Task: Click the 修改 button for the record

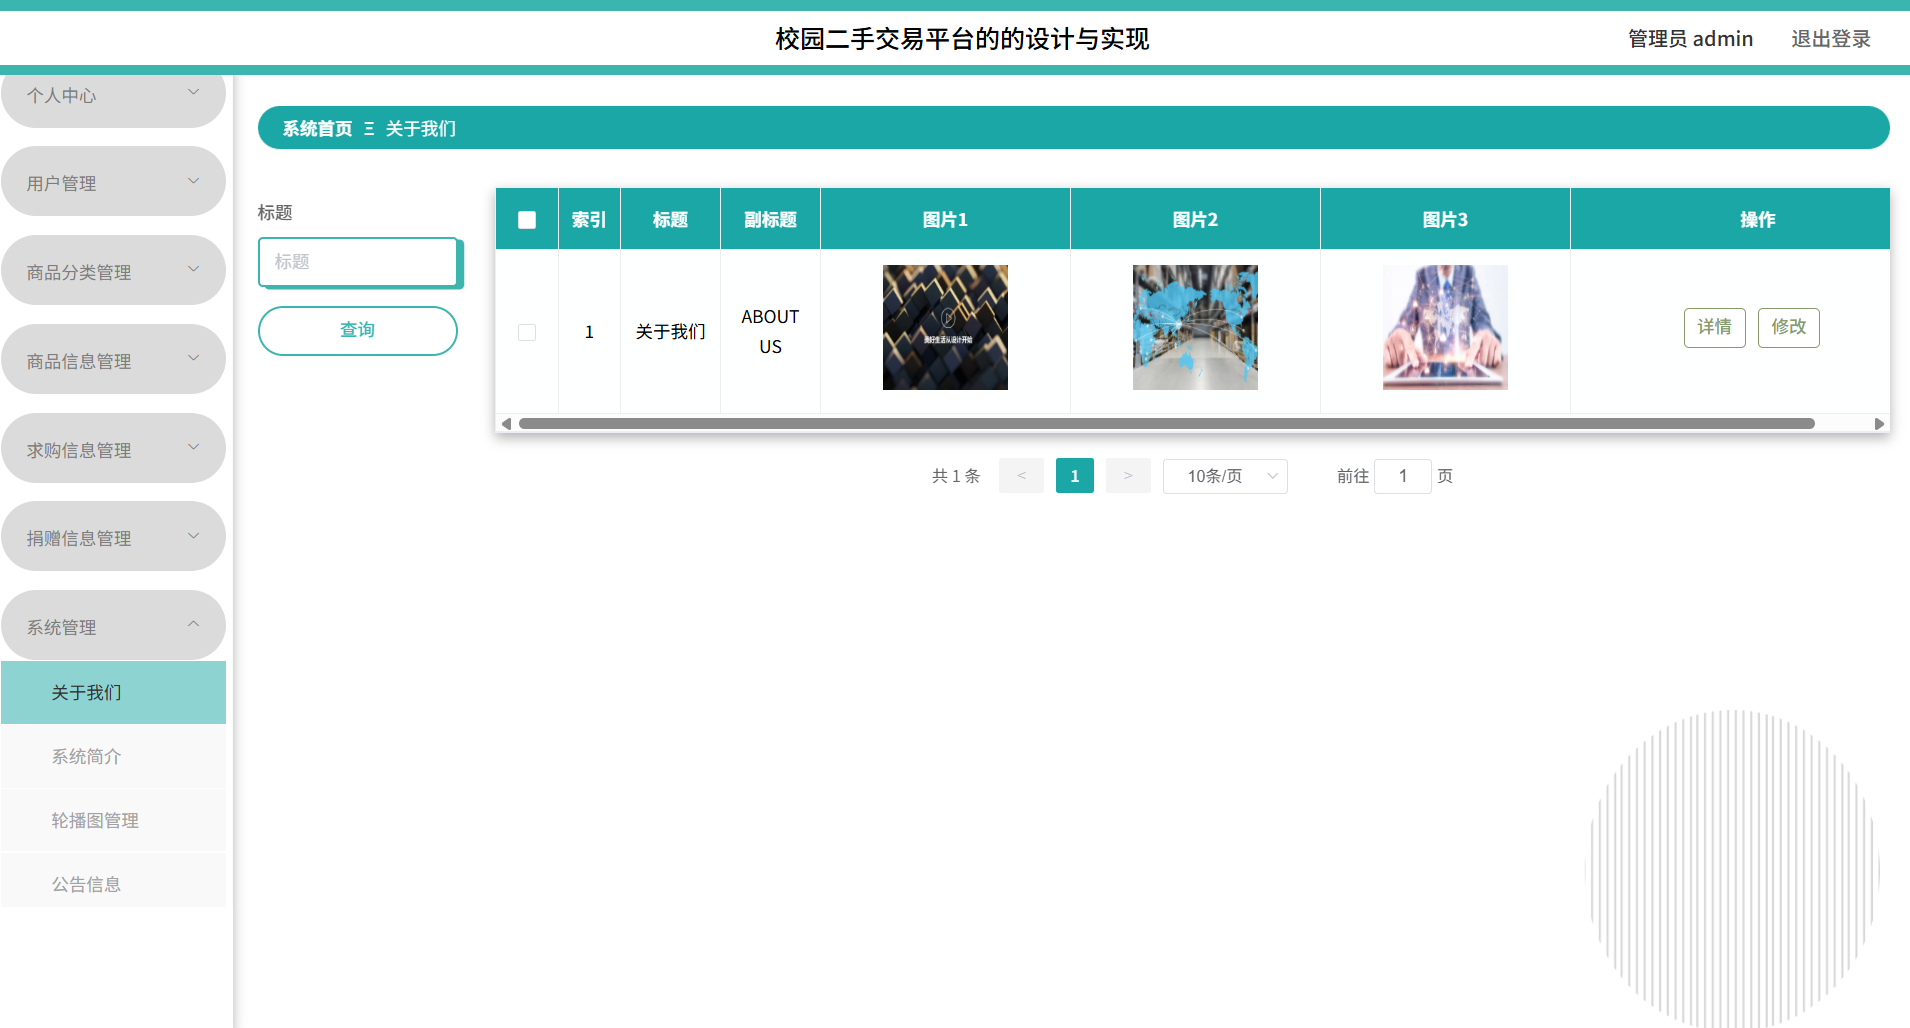Action: pyautogui.click(x=1789, y=327)
